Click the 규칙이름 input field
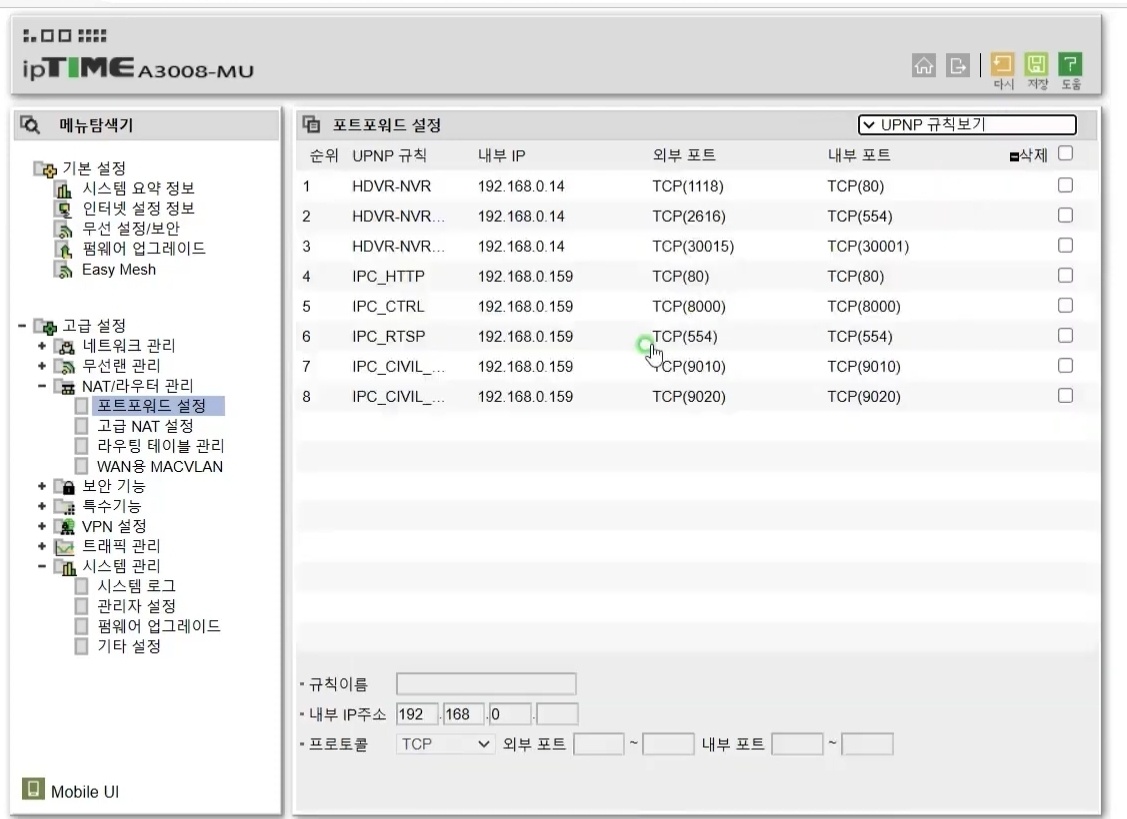The height and width of the screenshot is (819, 1127). click(x=486, y=684)
